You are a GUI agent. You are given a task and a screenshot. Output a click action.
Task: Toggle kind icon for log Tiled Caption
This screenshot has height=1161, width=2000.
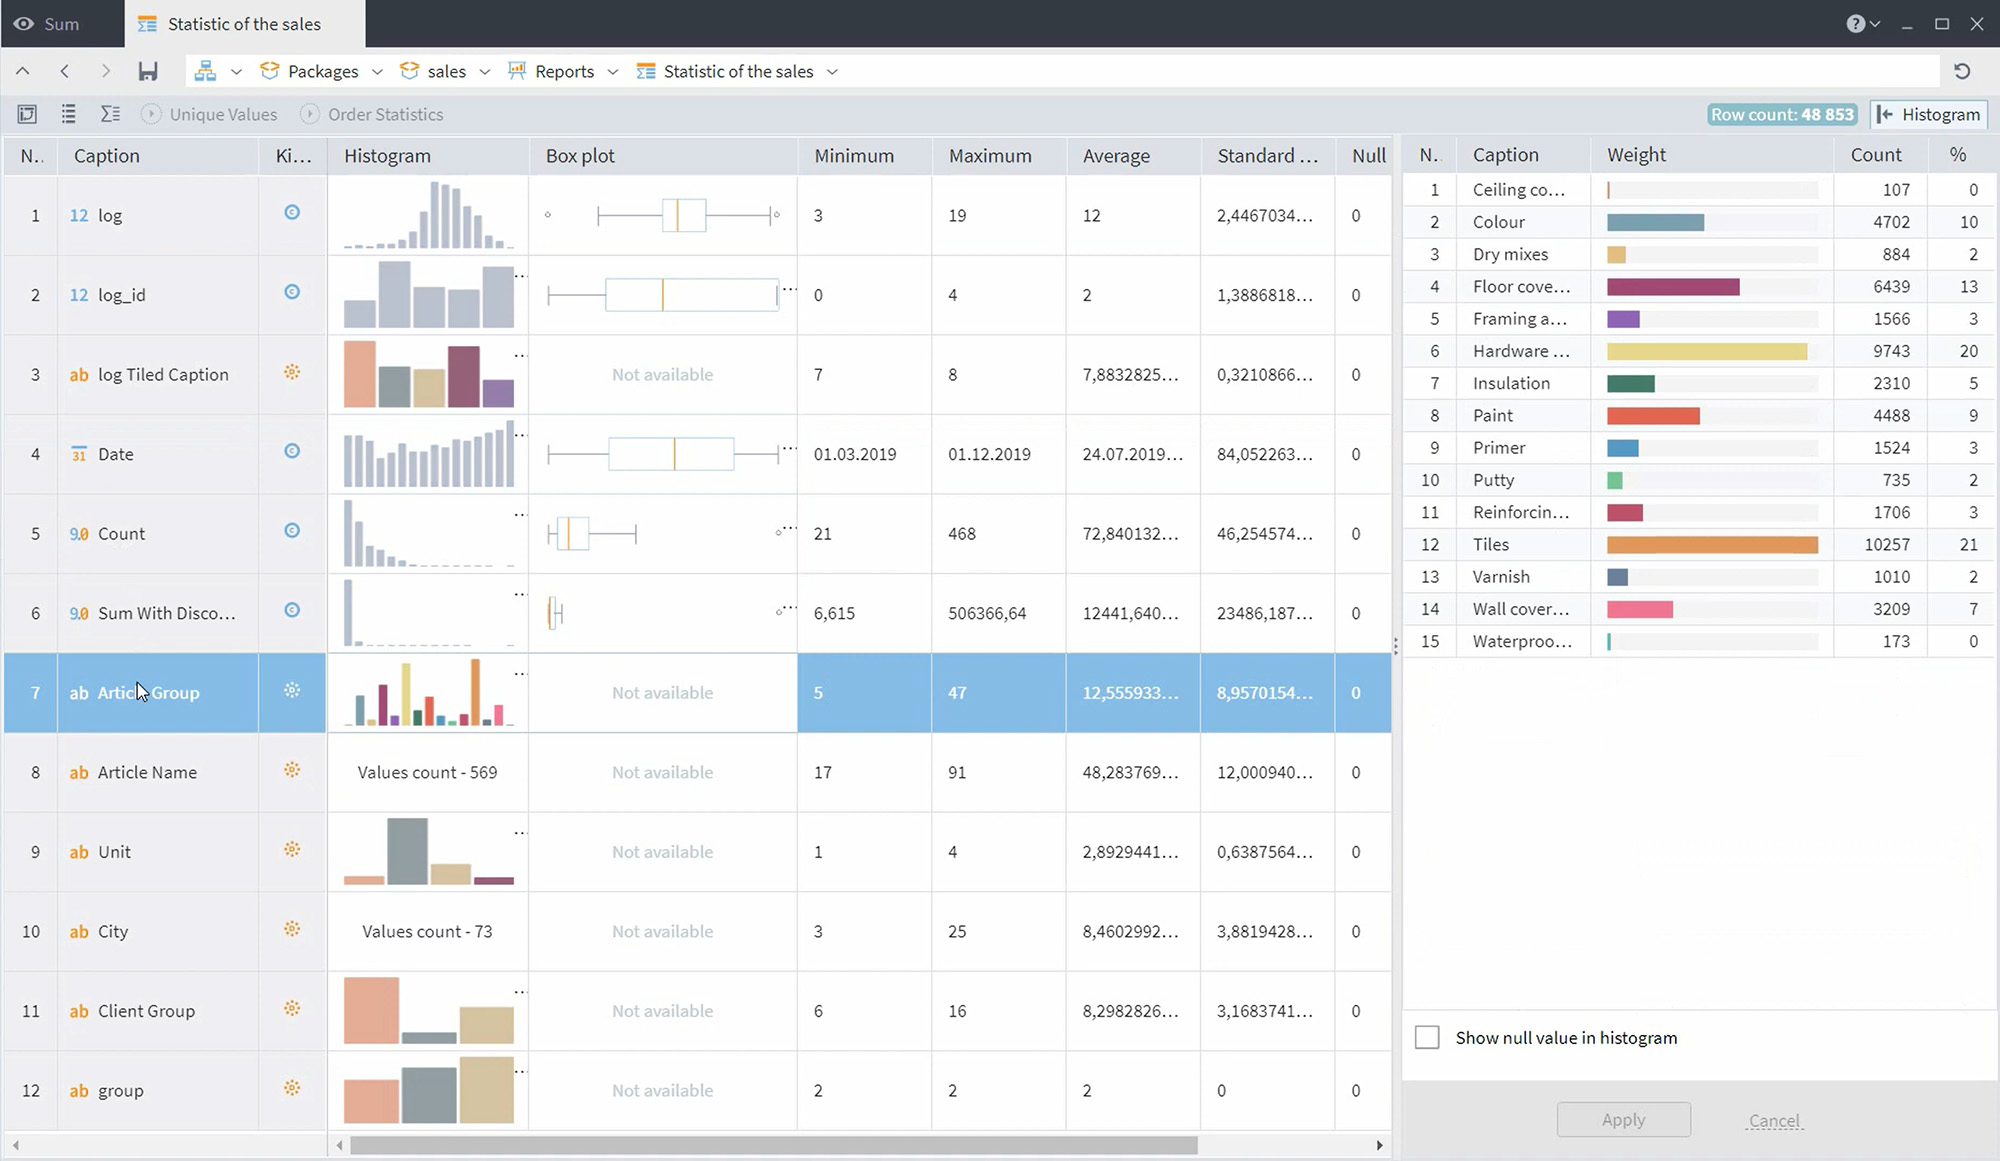point(292,372)
